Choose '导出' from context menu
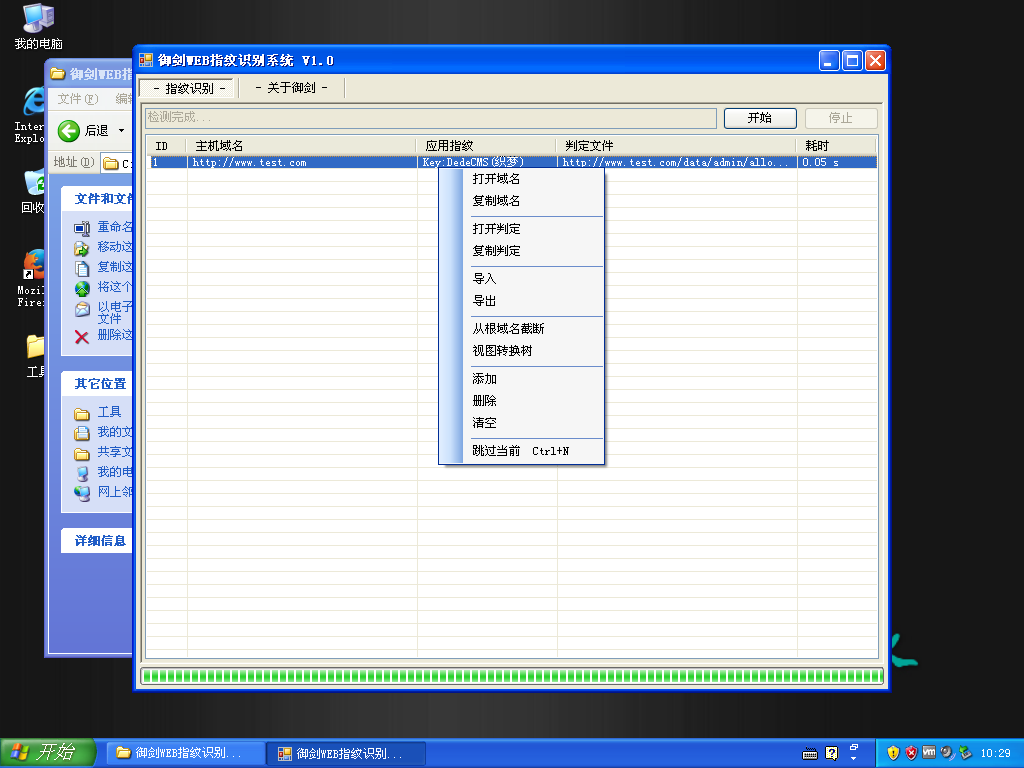1024x768 pixels. [x=484, y=301]
